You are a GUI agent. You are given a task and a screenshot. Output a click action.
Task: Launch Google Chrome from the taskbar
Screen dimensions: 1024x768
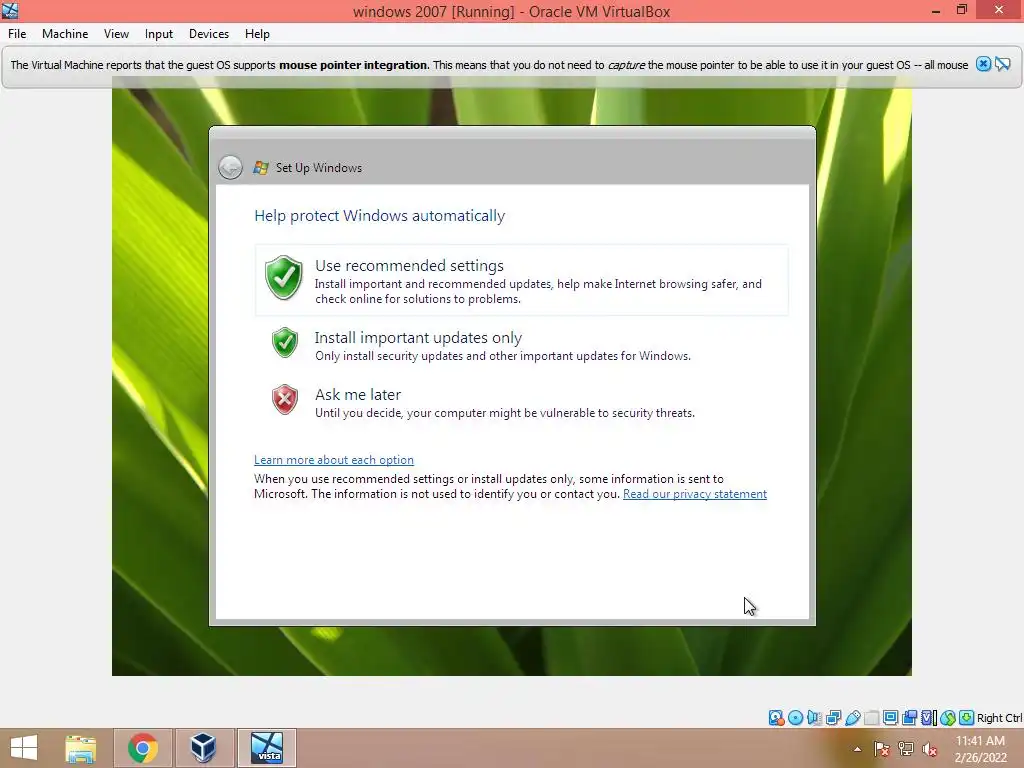click(142, 748)
